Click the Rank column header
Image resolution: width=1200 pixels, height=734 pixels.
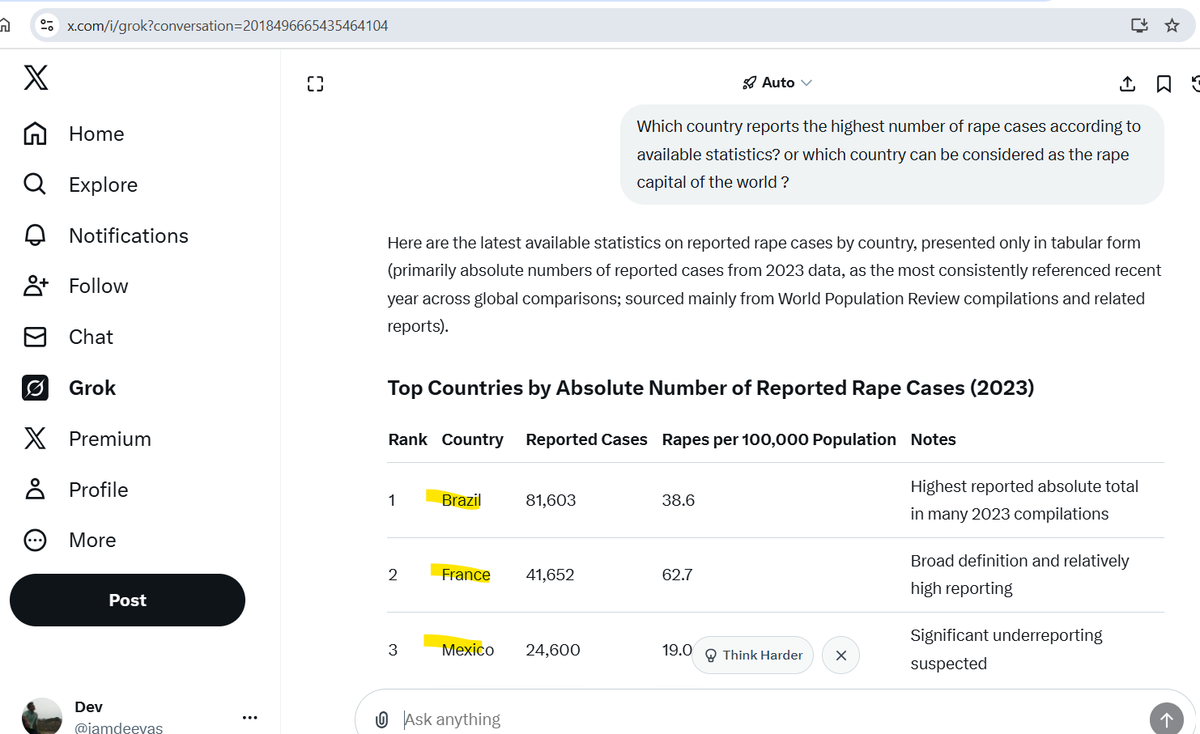[408, 439]
